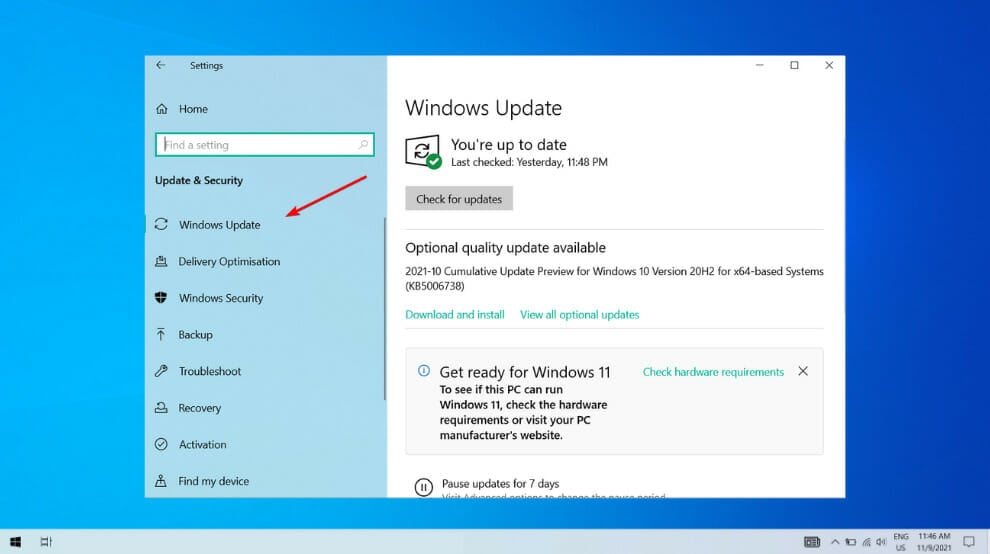Click the battery tray icon
The image size is (990, 554).
(850, 542)
